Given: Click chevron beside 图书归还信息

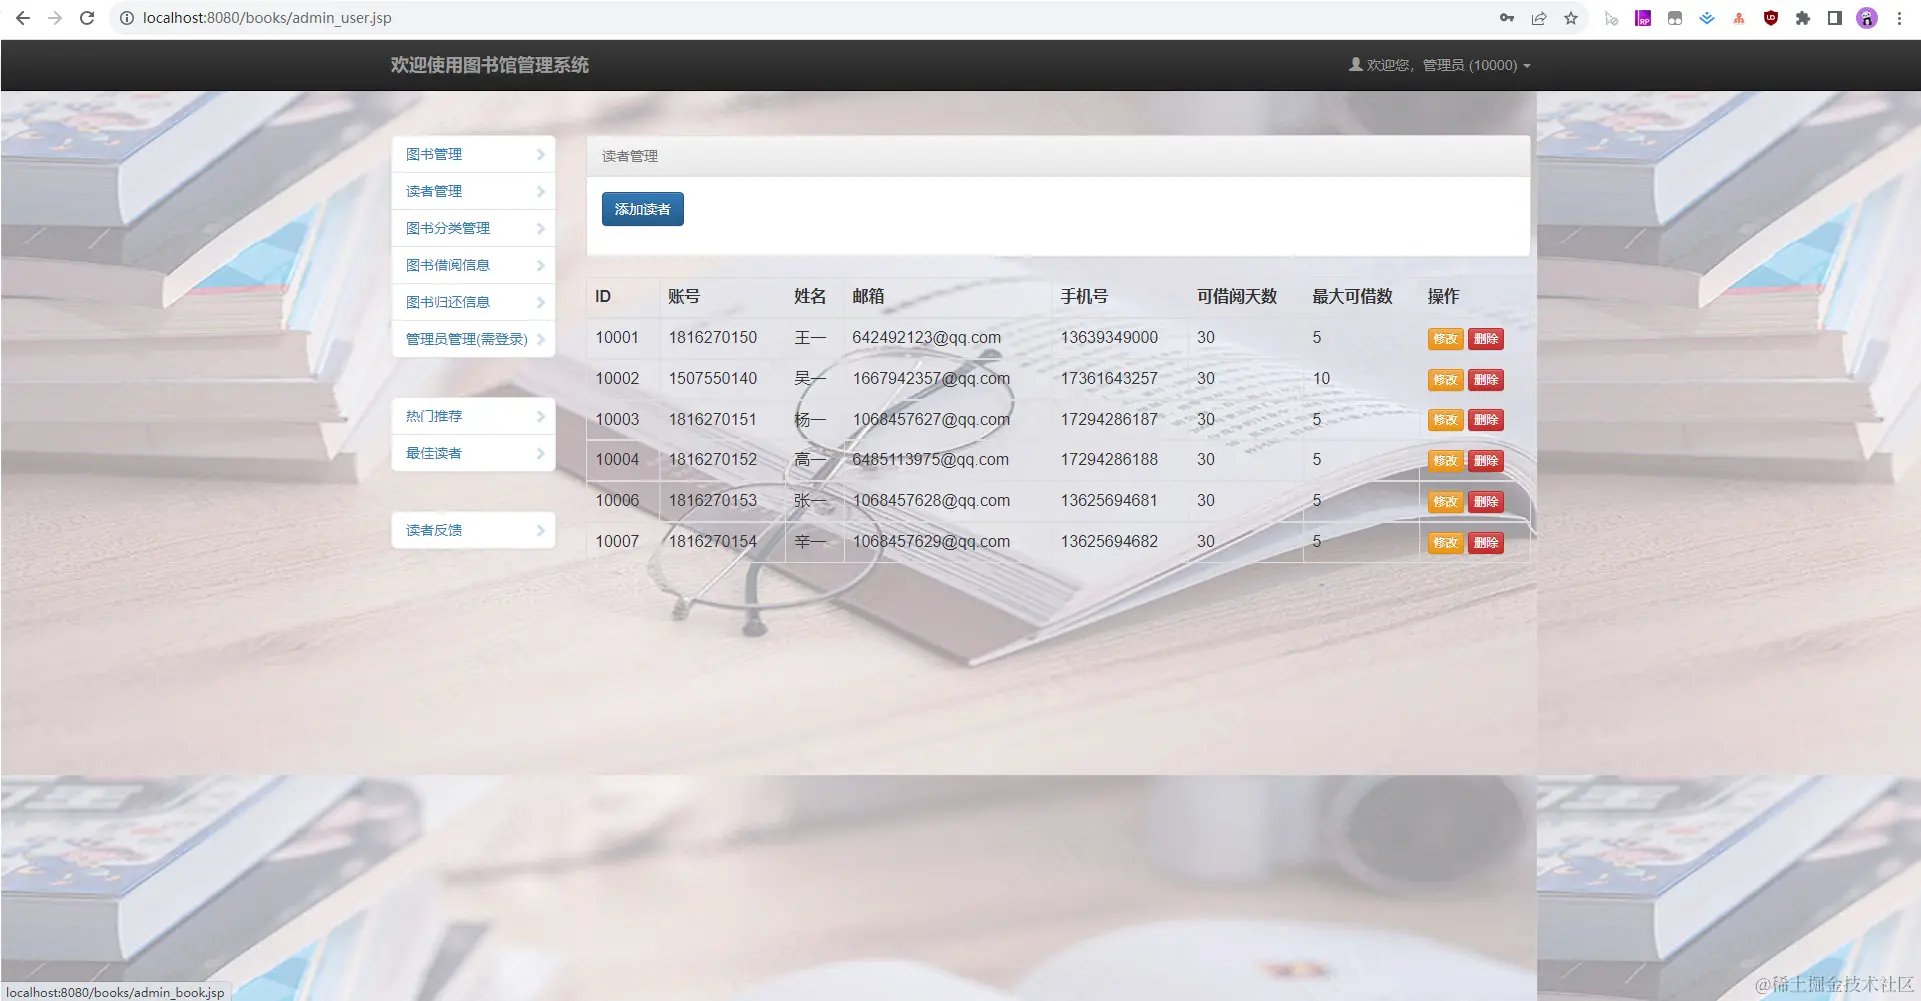Looking at the screenshot, I should (x=540, y=302).
